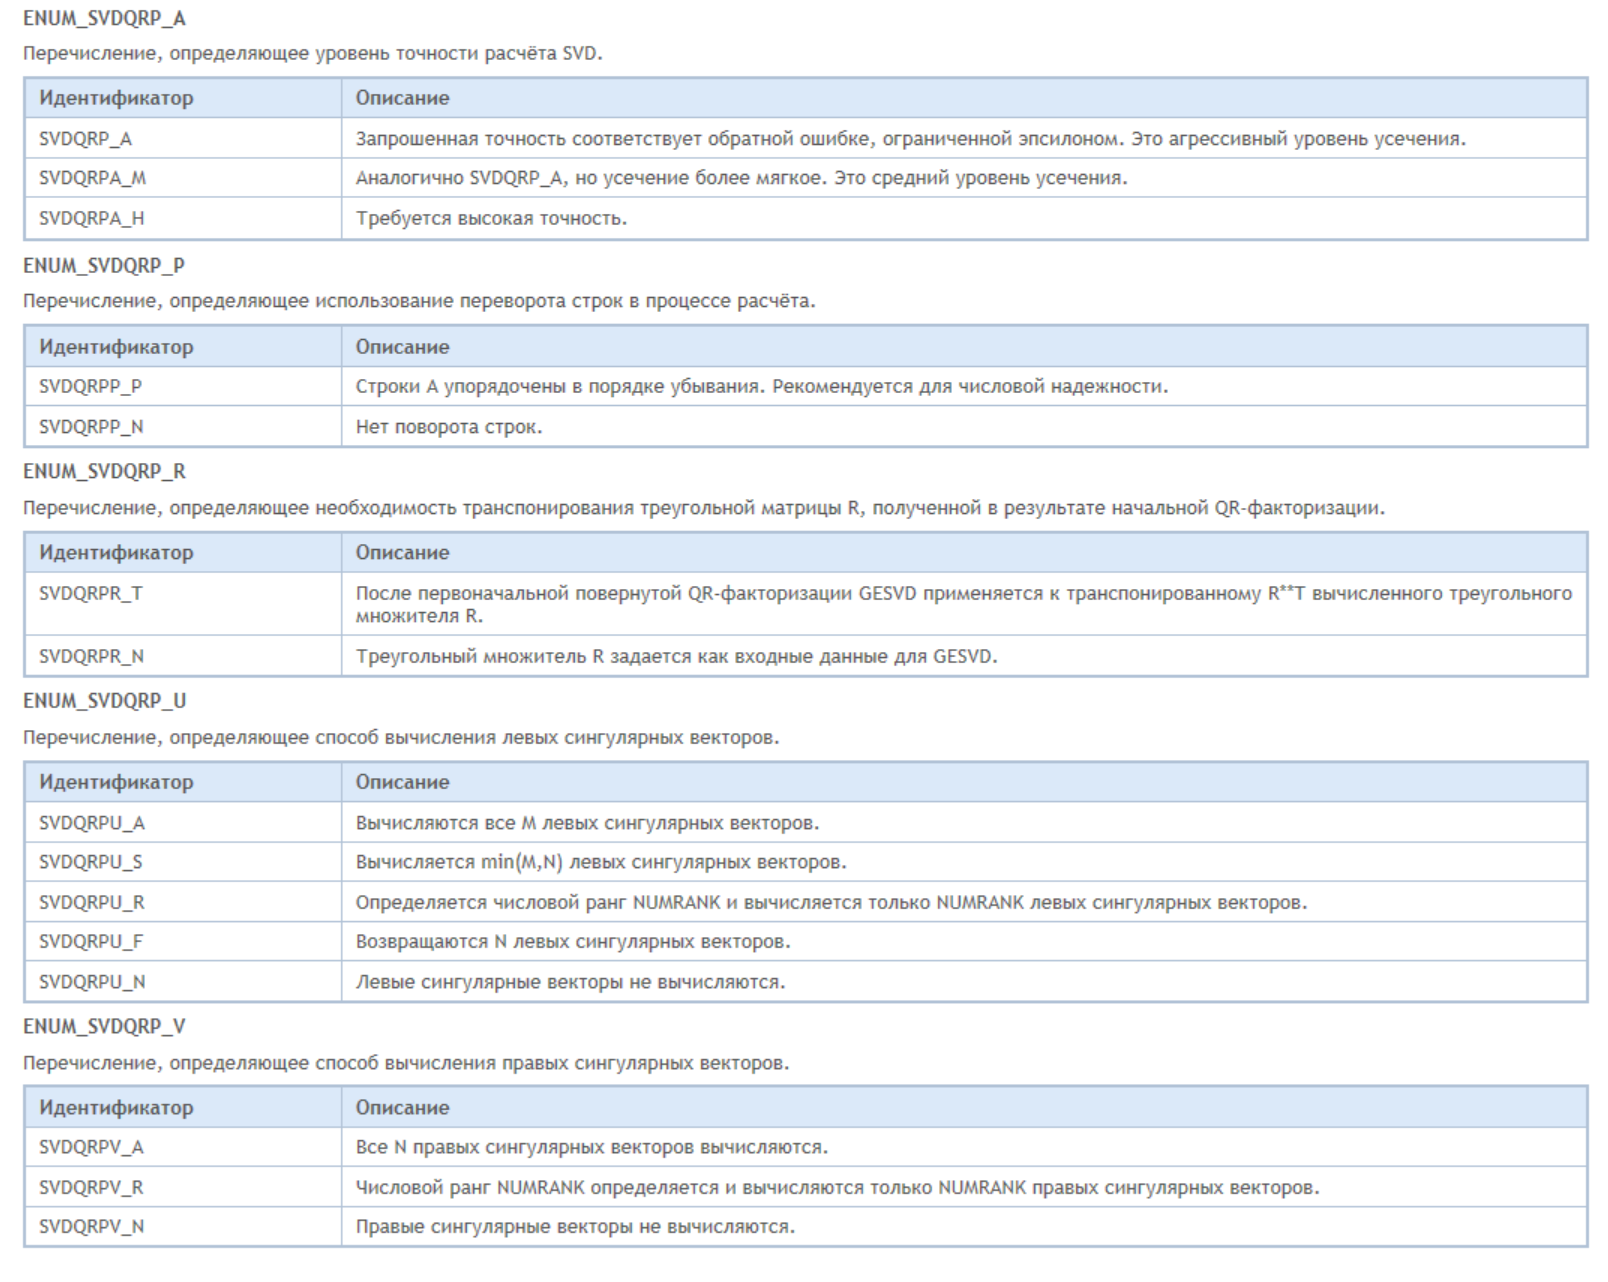Select the SVDQRPR_N identifier cell
This screenshot has height=1282, width=1608.
183,656
